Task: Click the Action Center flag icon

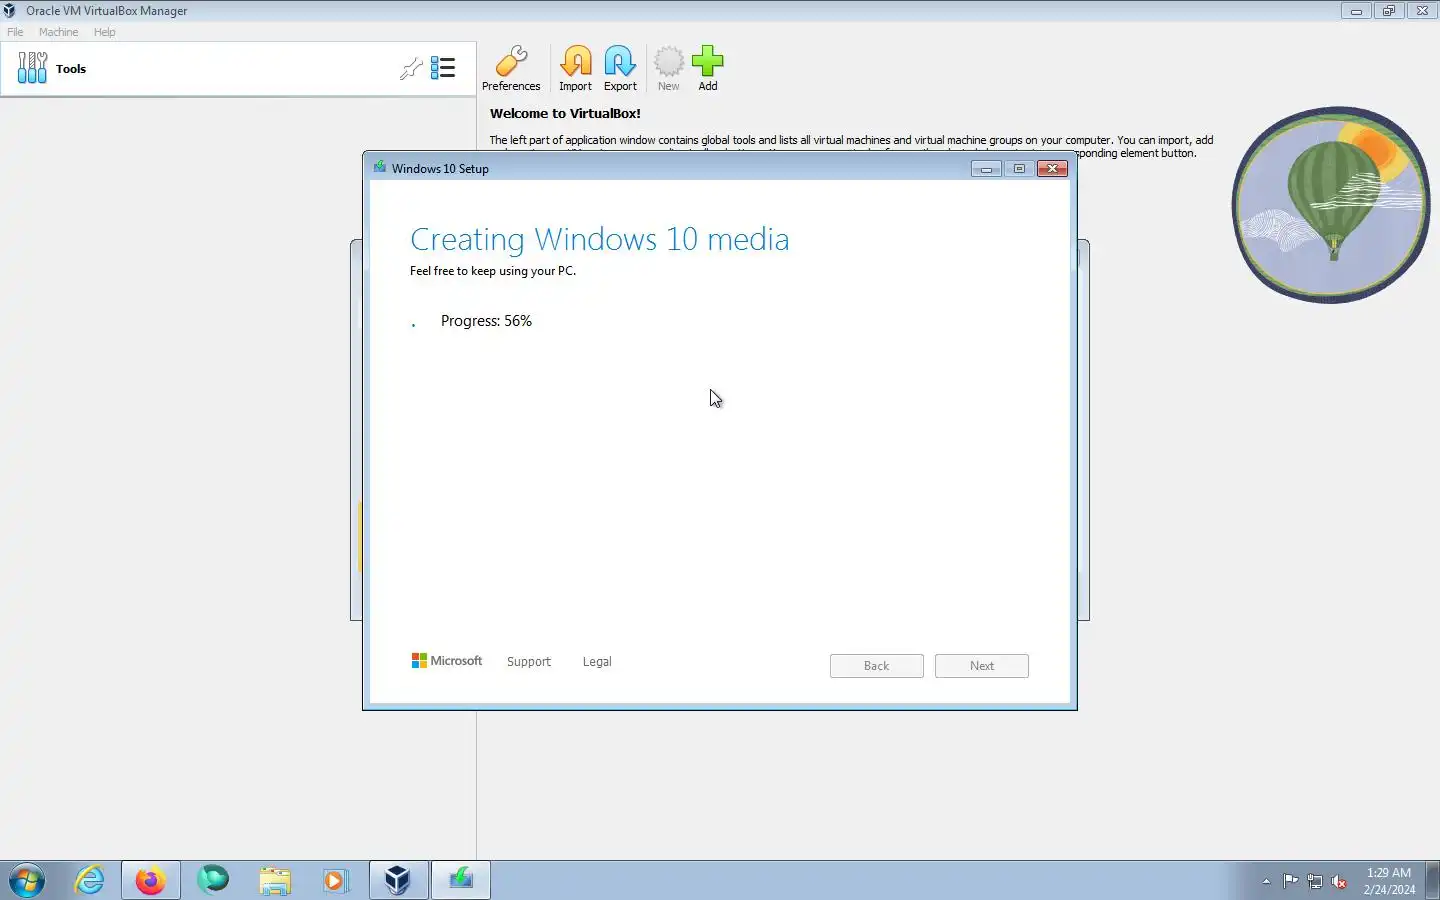Action: (x=1291, y=881)
